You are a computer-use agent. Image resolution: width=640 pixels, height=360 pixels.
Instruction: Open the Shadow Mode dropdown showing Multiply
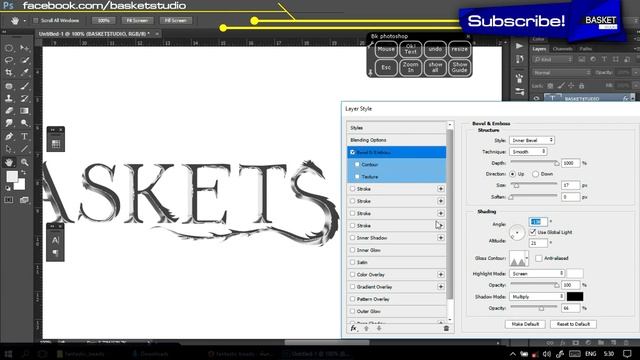537,297
